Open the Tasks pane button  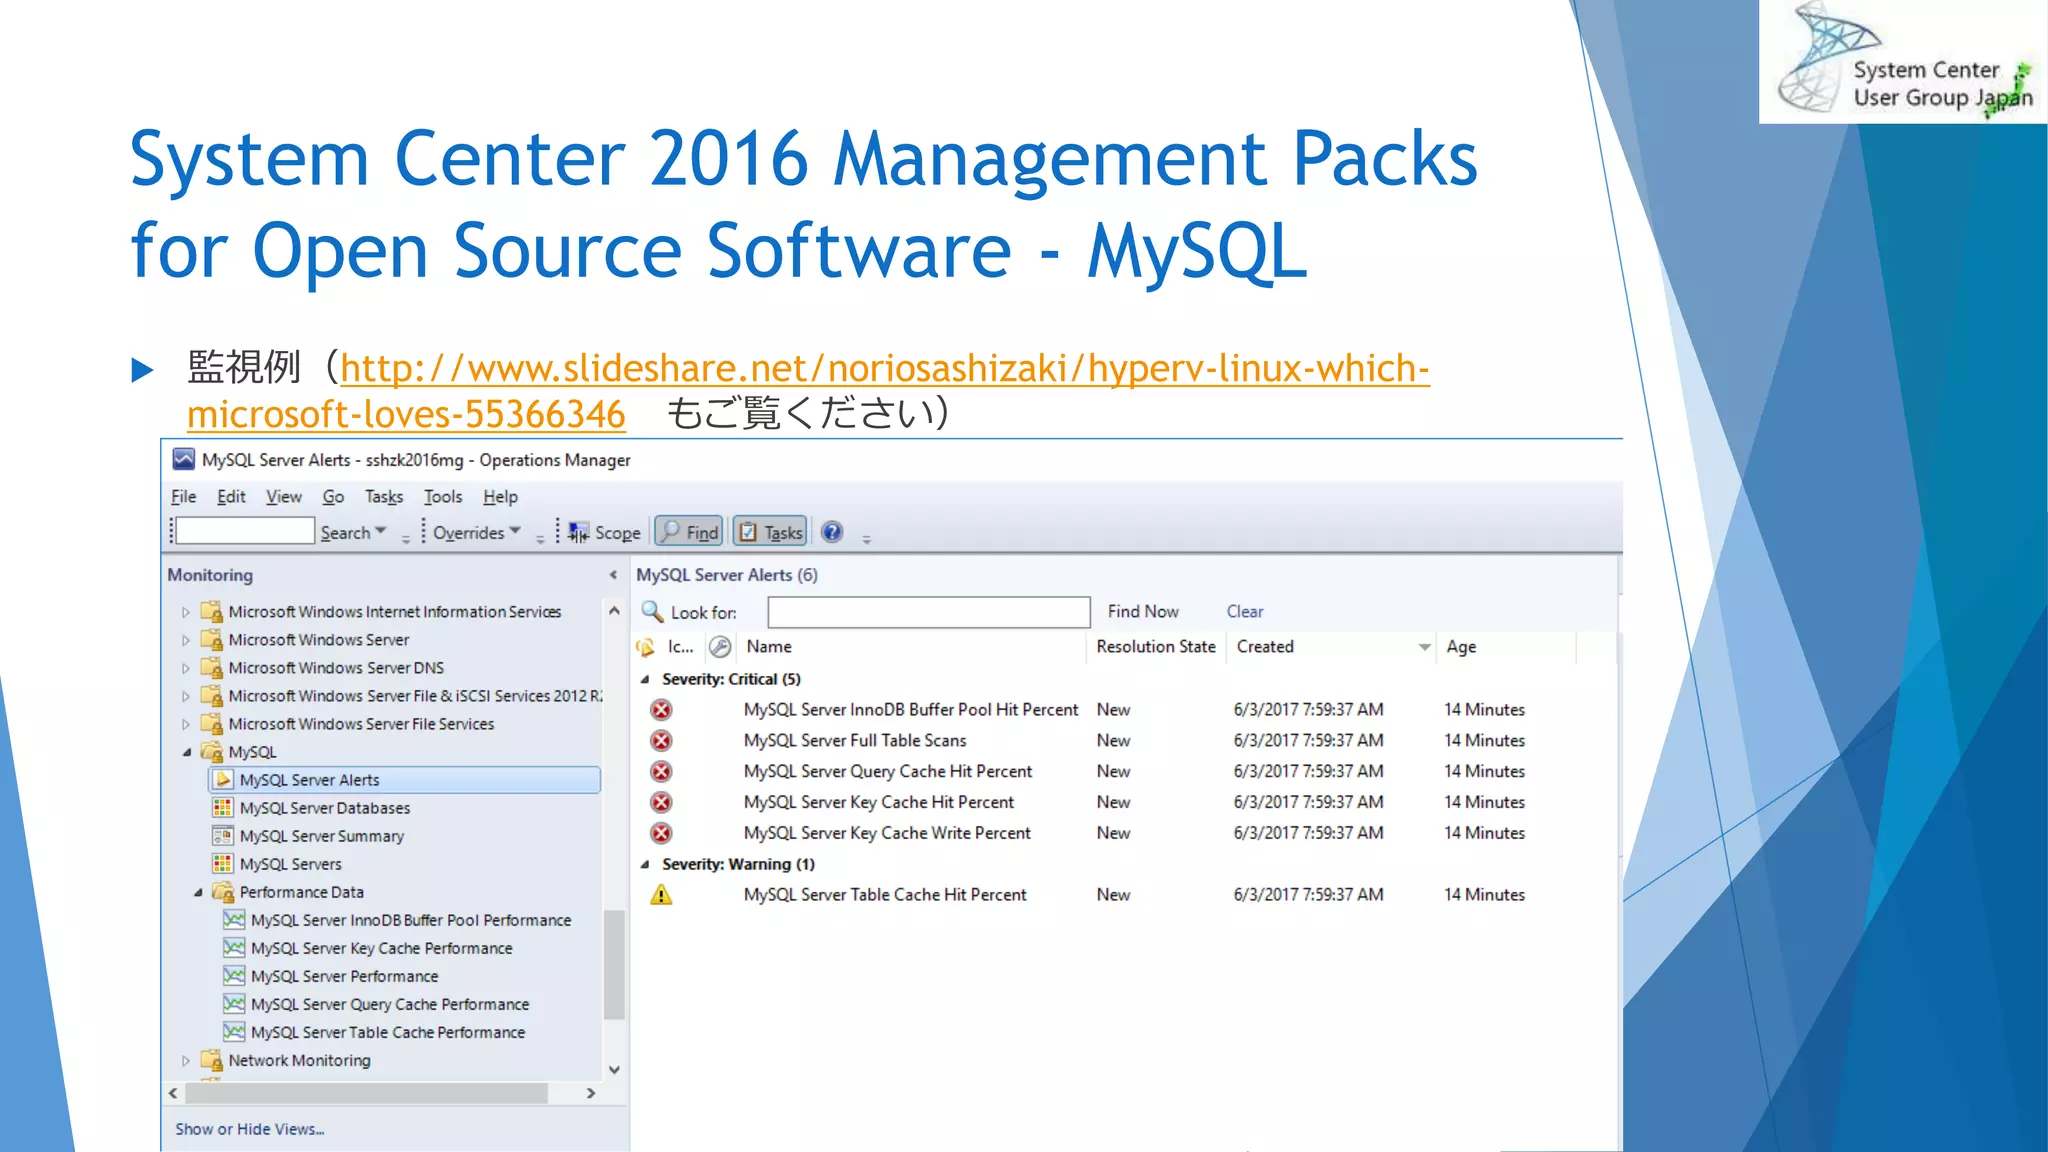point(770,533)
